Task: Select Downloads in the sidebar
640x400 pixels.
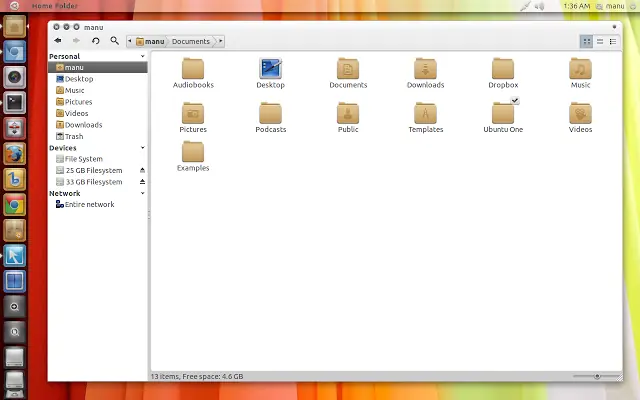Action: [x=83, y=125]
